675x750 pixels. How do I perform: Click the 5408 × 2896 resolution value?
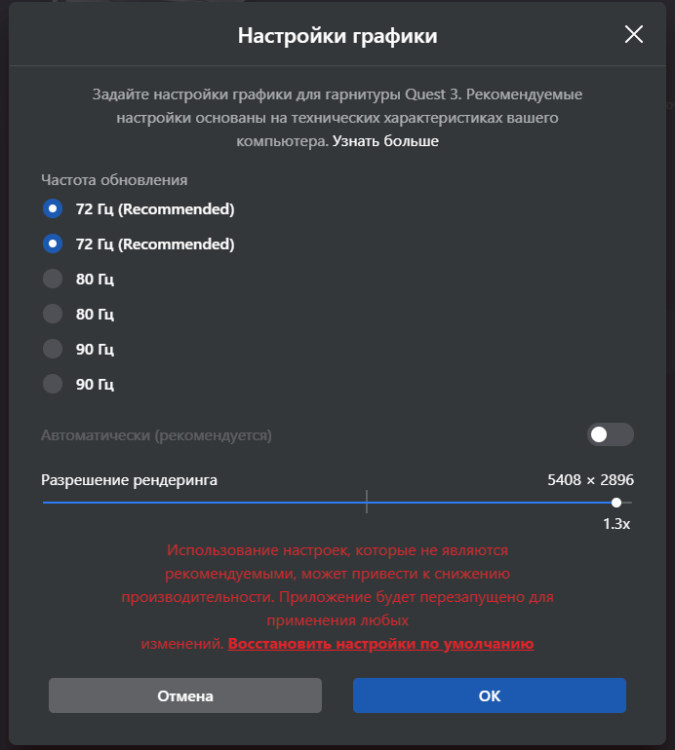click(590, 480)
